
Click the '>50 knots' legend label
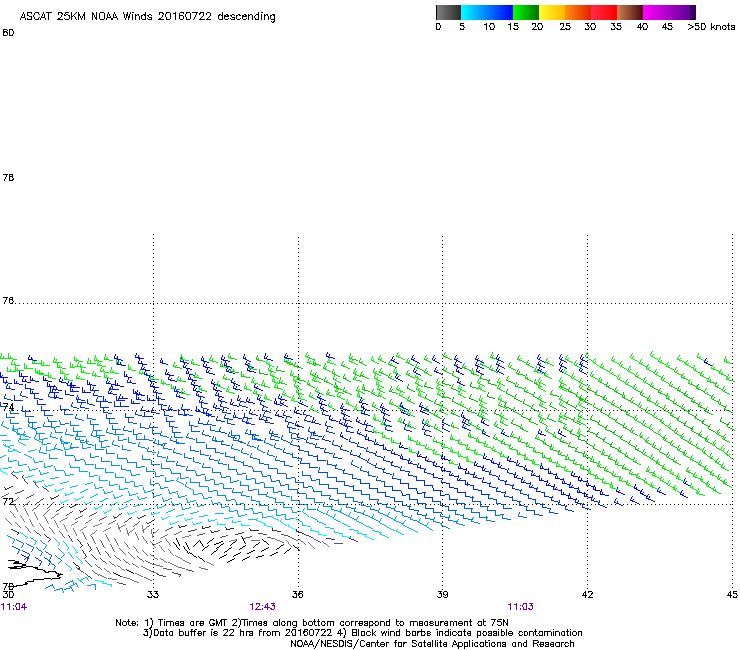(x=711, y=27)
